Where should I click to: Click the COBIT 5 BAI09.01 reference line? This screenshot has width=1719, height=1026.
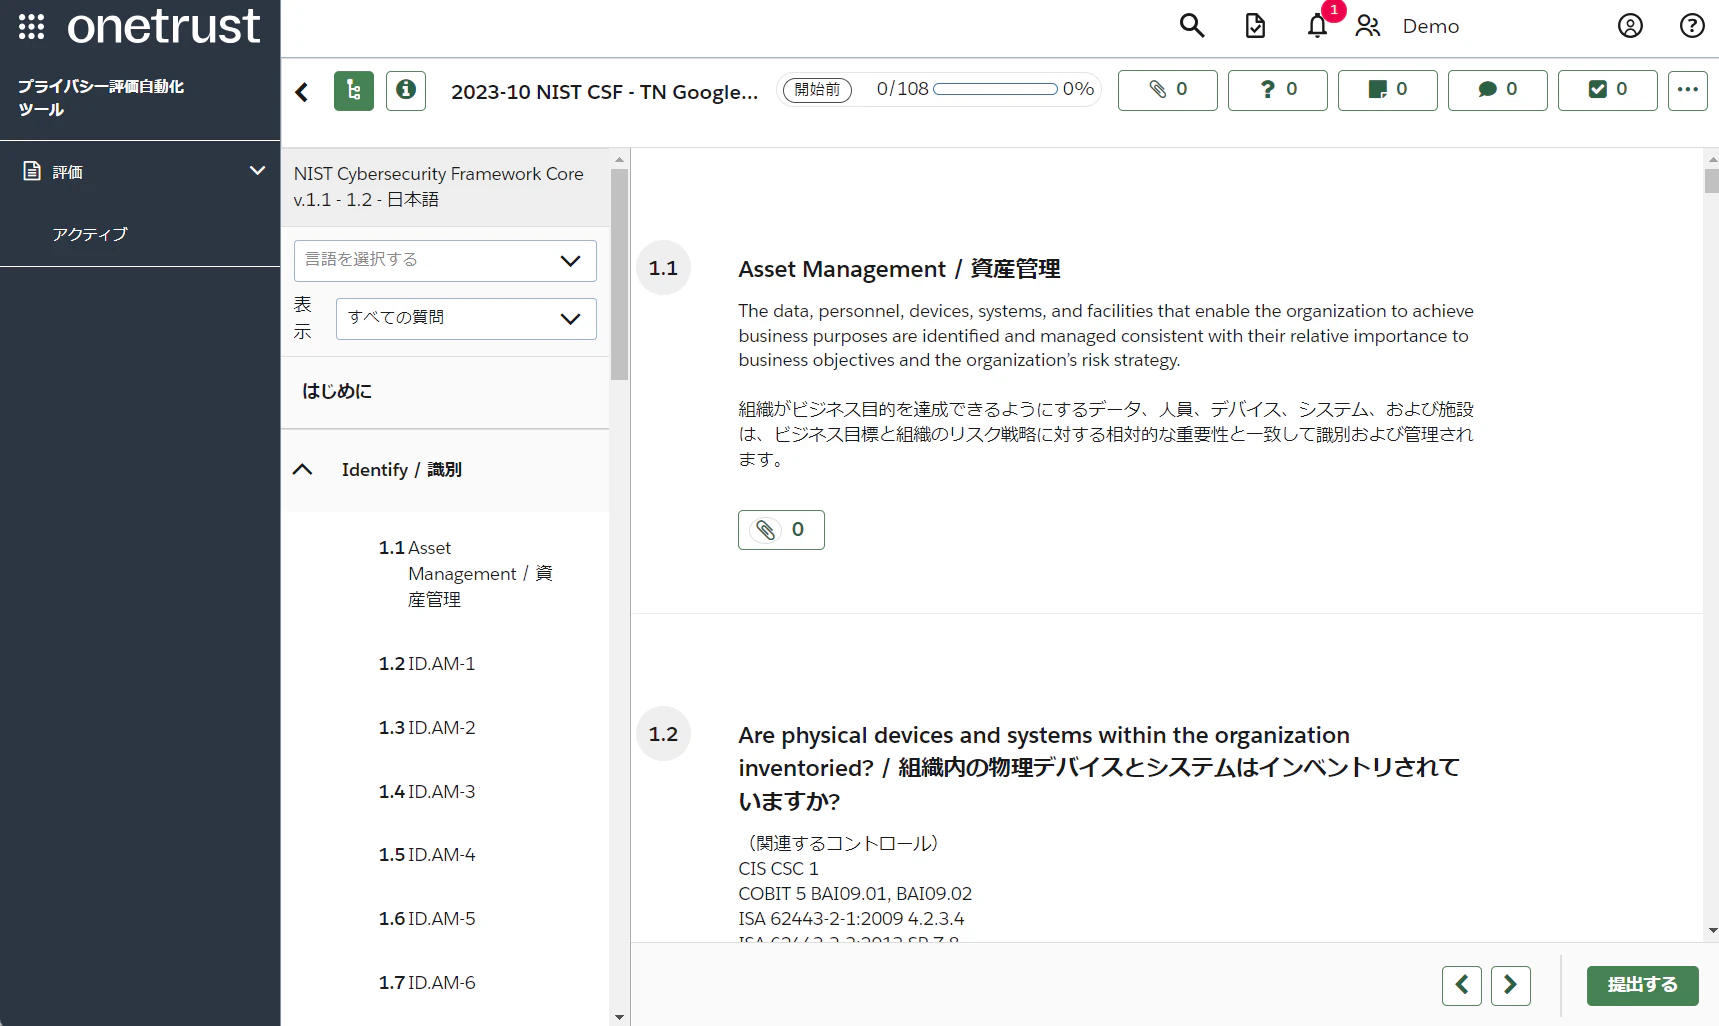(x=855, y=894)
